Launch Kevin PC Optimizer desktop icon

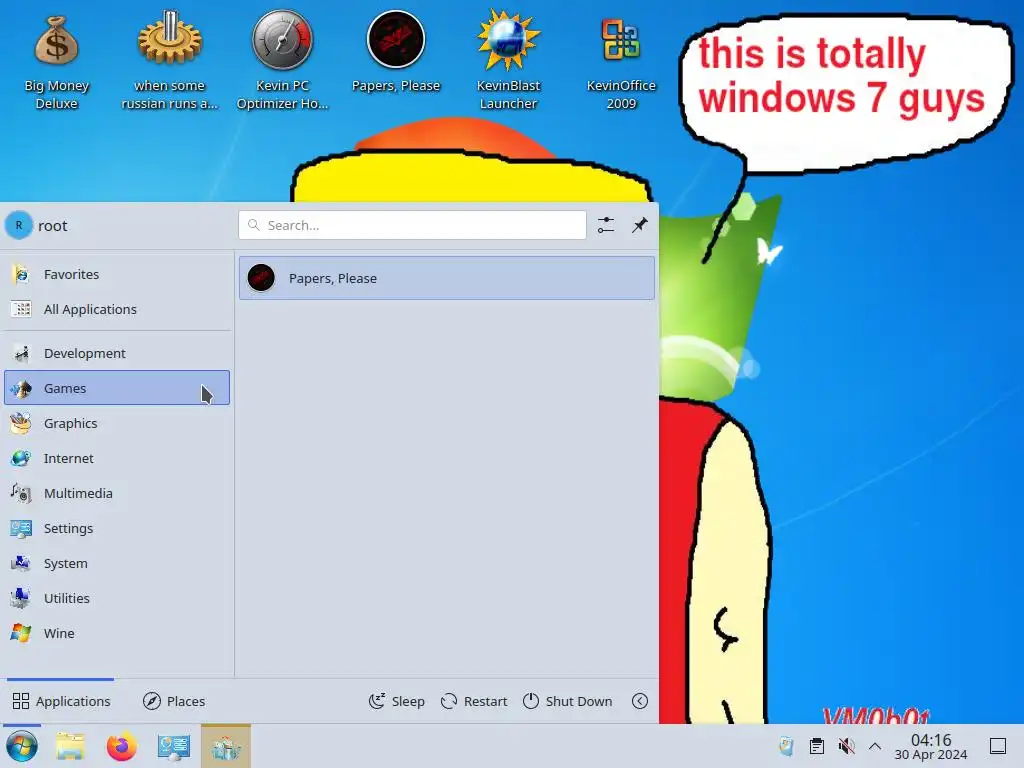point(282,62)
